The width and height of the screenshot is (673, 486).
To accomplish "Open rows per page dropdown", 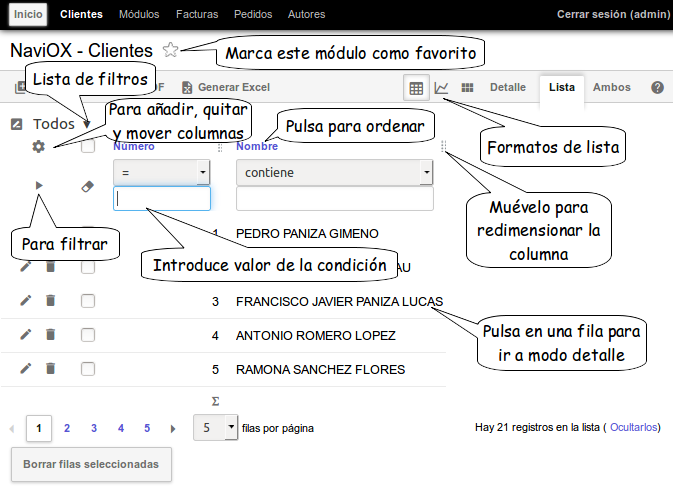I will click(x=215, y=427).
